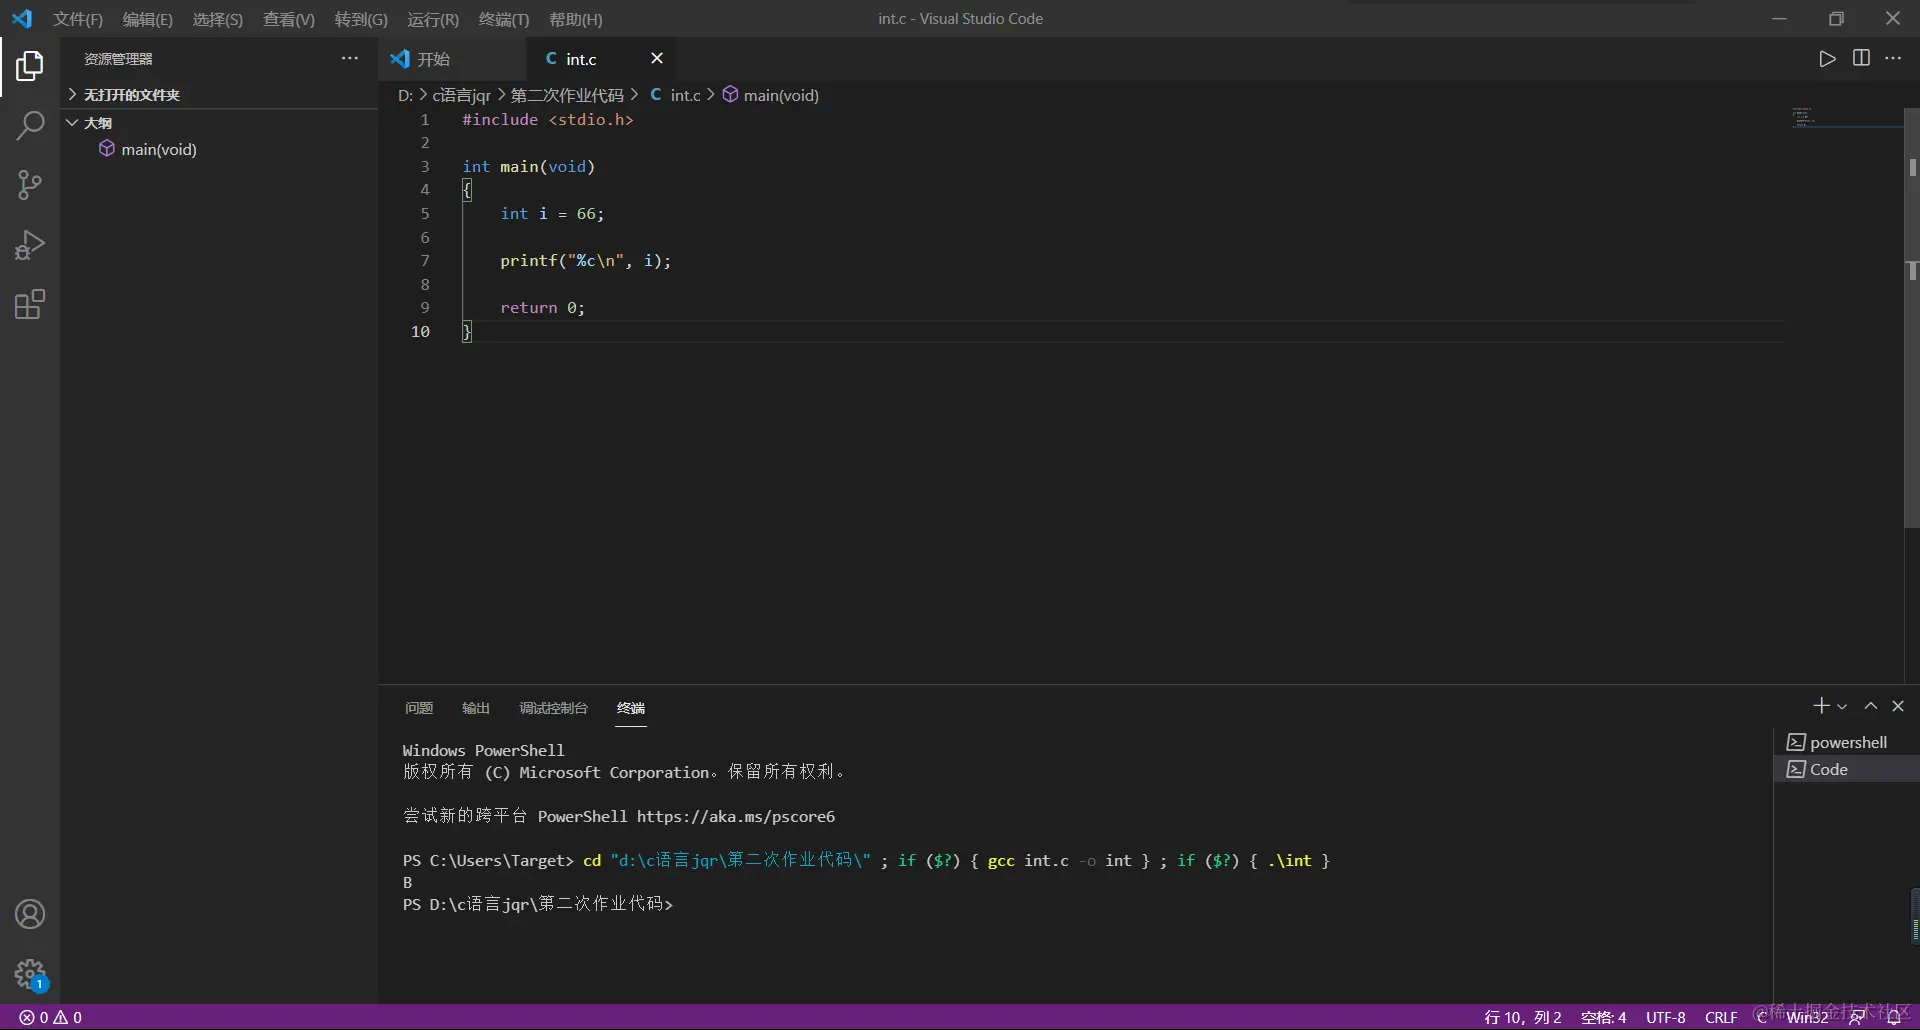Open editor More Actions ellipsis

1893,58
